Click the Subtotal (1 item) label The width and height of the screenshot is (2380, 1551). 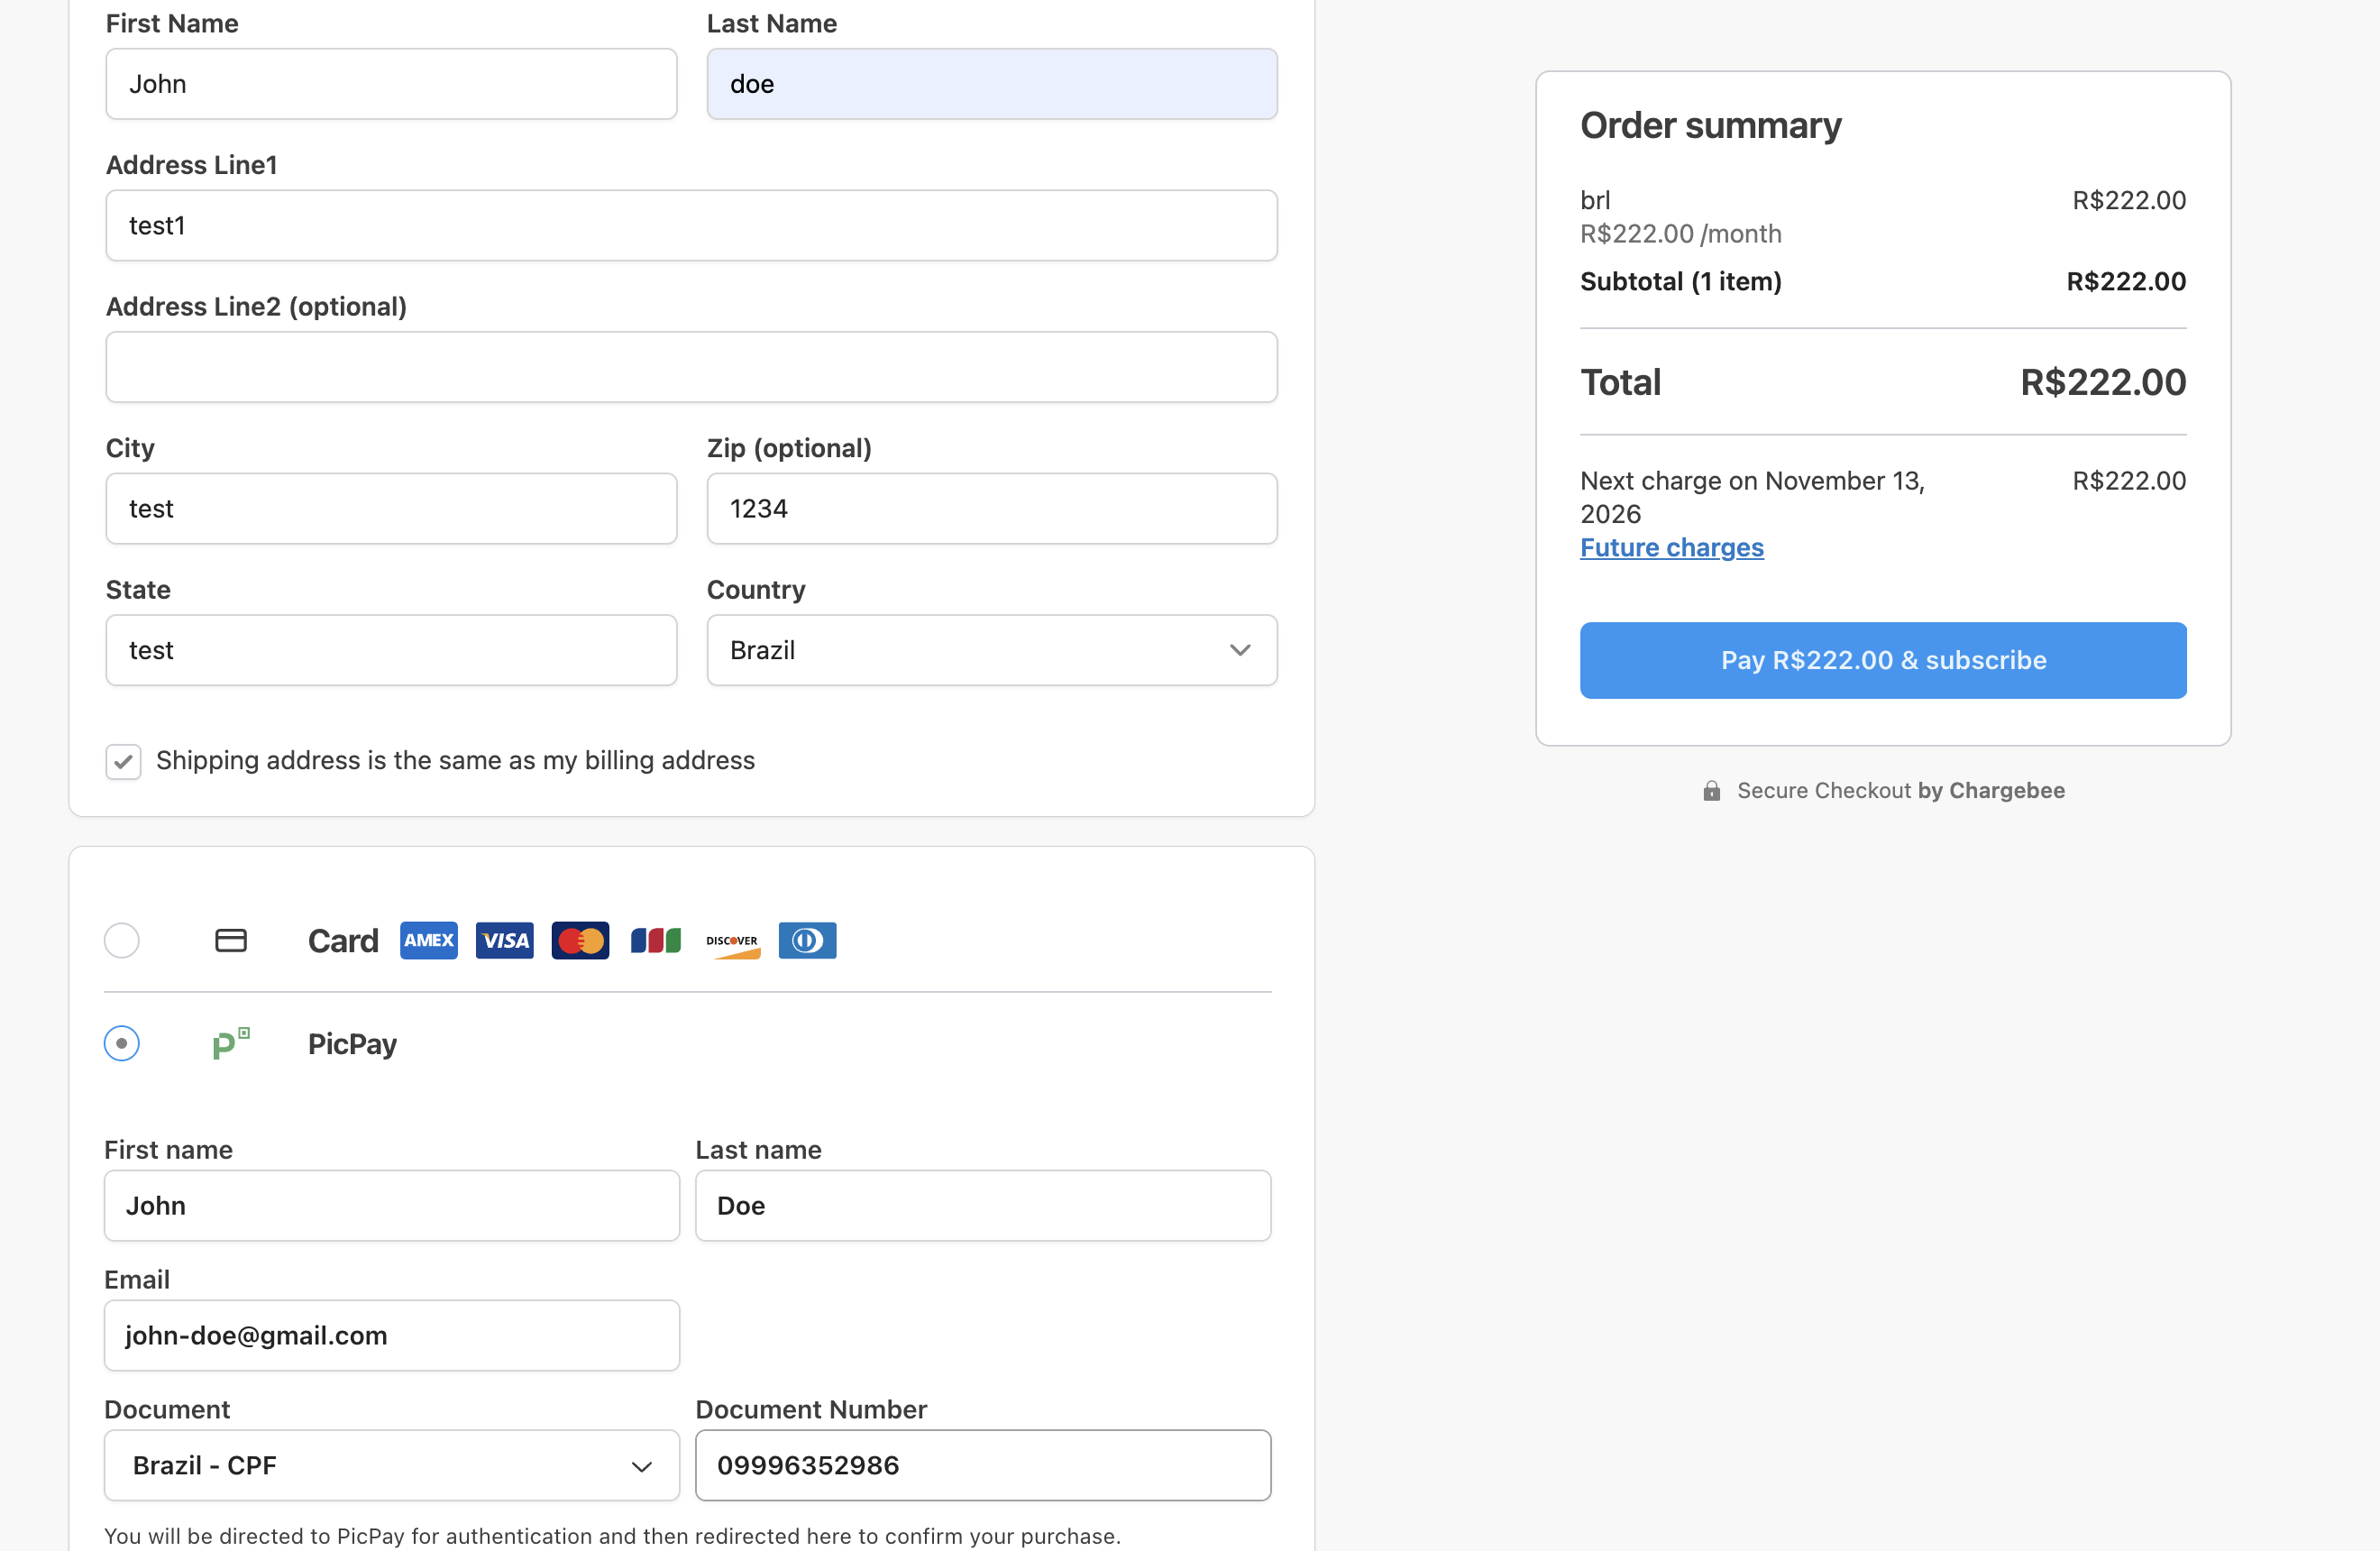click(x=1681, y=282)
